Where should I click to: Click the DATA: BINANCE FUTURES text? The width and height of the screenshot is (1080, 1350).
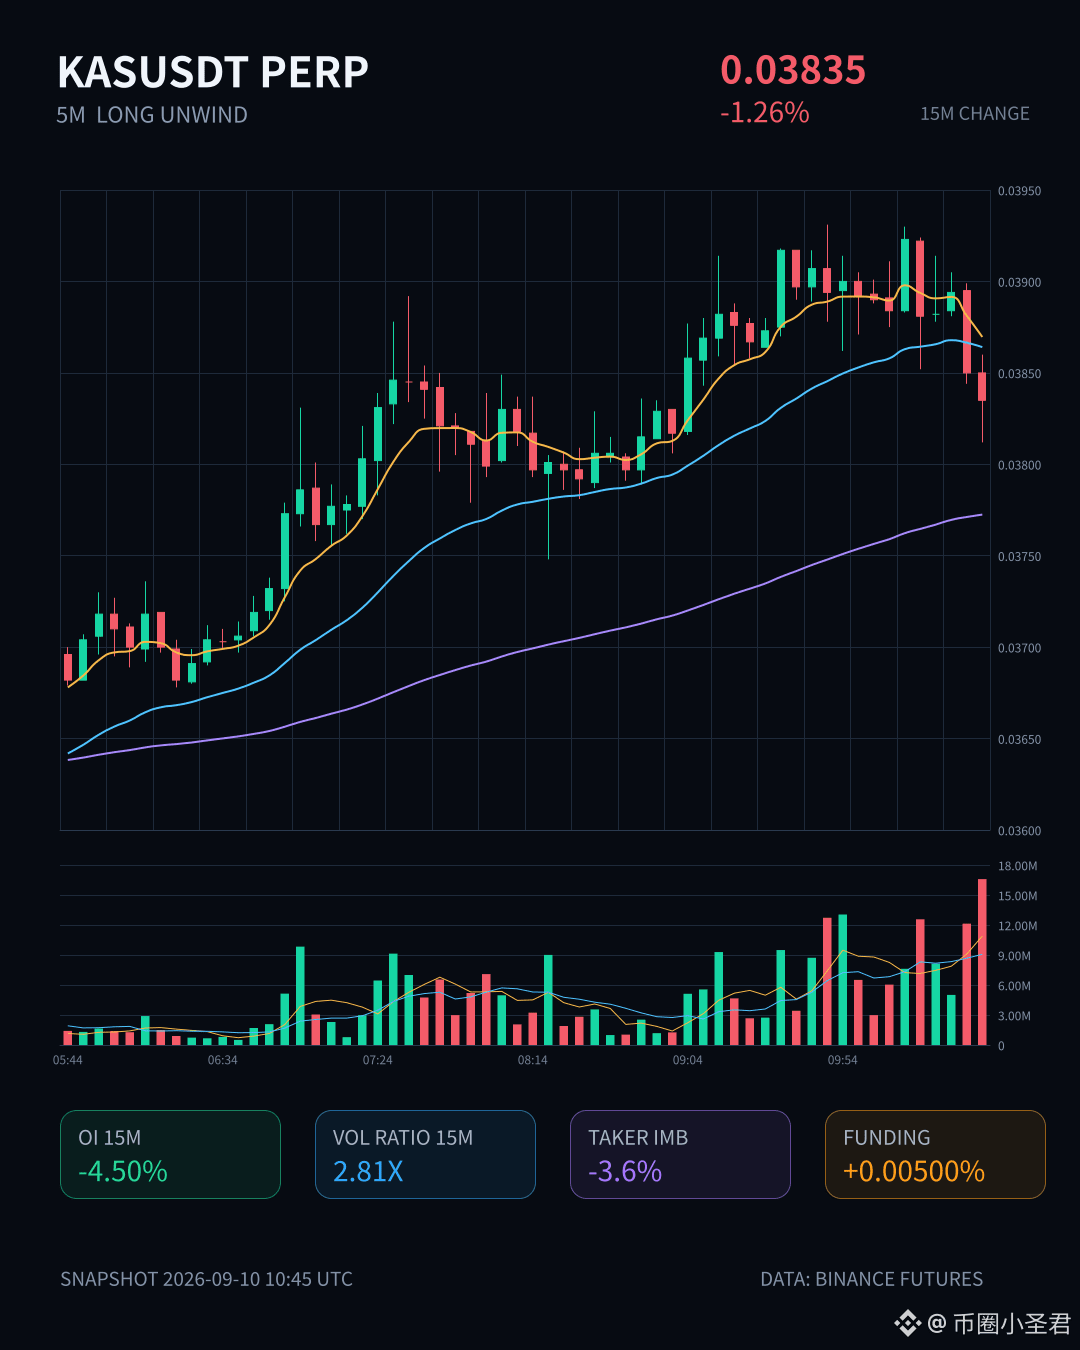pos(871,1279)
